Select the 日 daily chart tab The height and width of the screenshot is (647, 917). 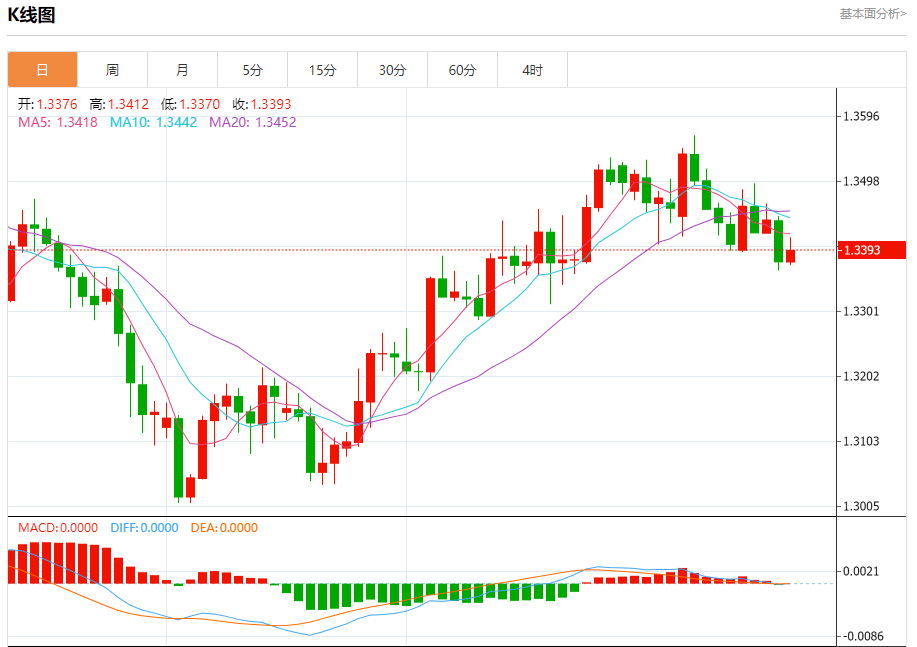point(42,70)
